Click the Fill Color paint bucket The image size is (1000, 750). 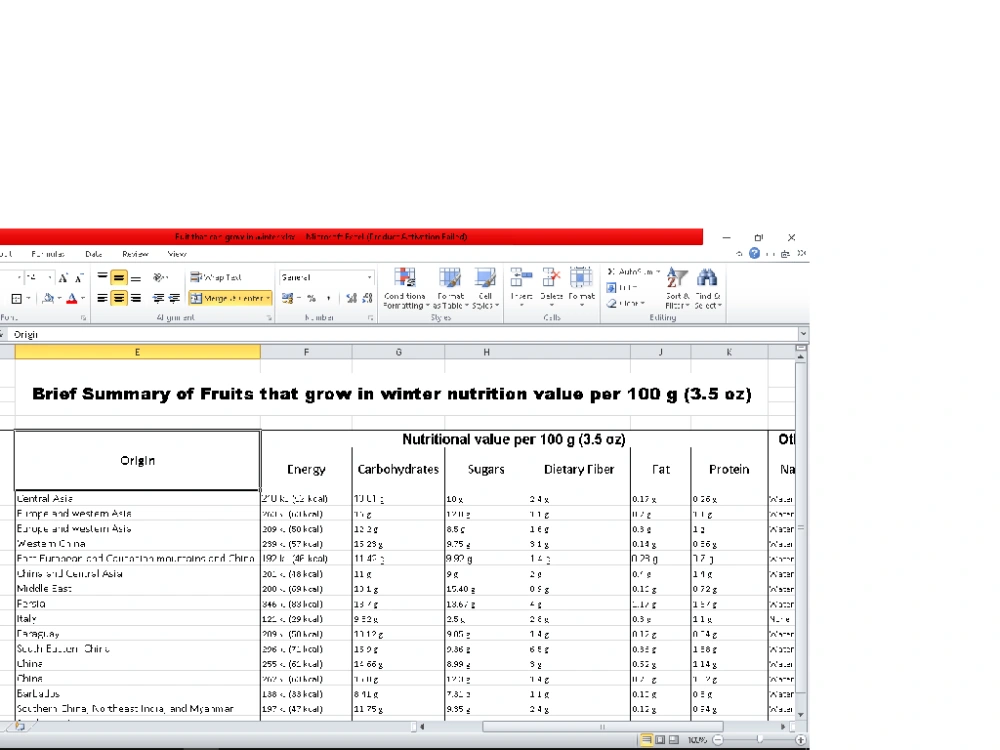(48, 298)
